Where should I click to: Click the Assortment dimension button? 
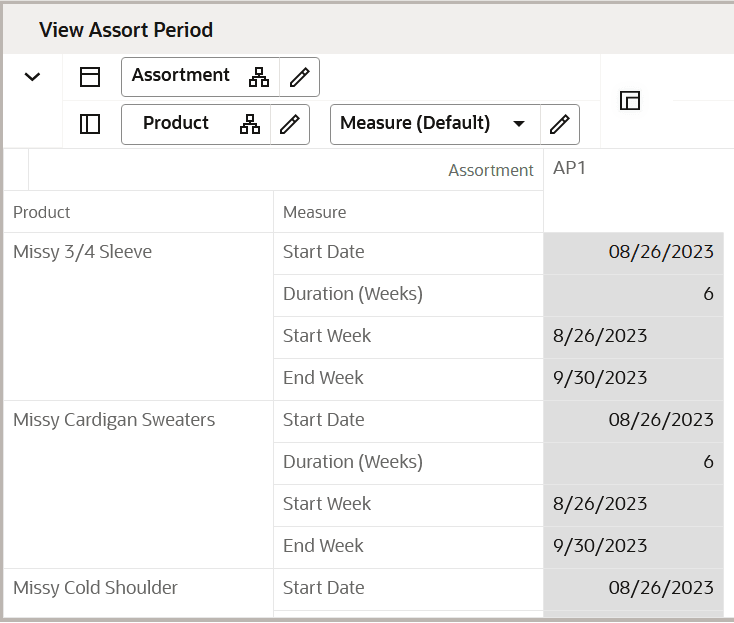(181, 76)
